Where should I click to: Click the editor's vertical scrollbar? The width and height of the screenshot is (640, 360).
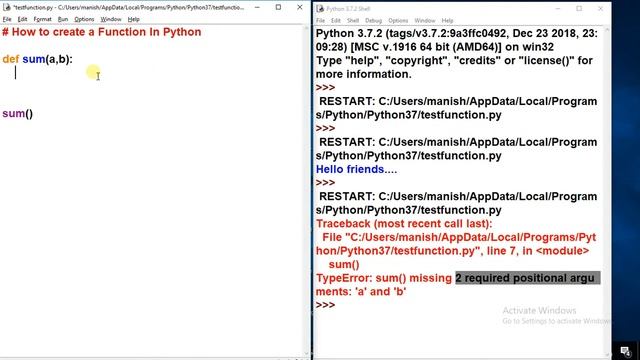click(307, 190)
